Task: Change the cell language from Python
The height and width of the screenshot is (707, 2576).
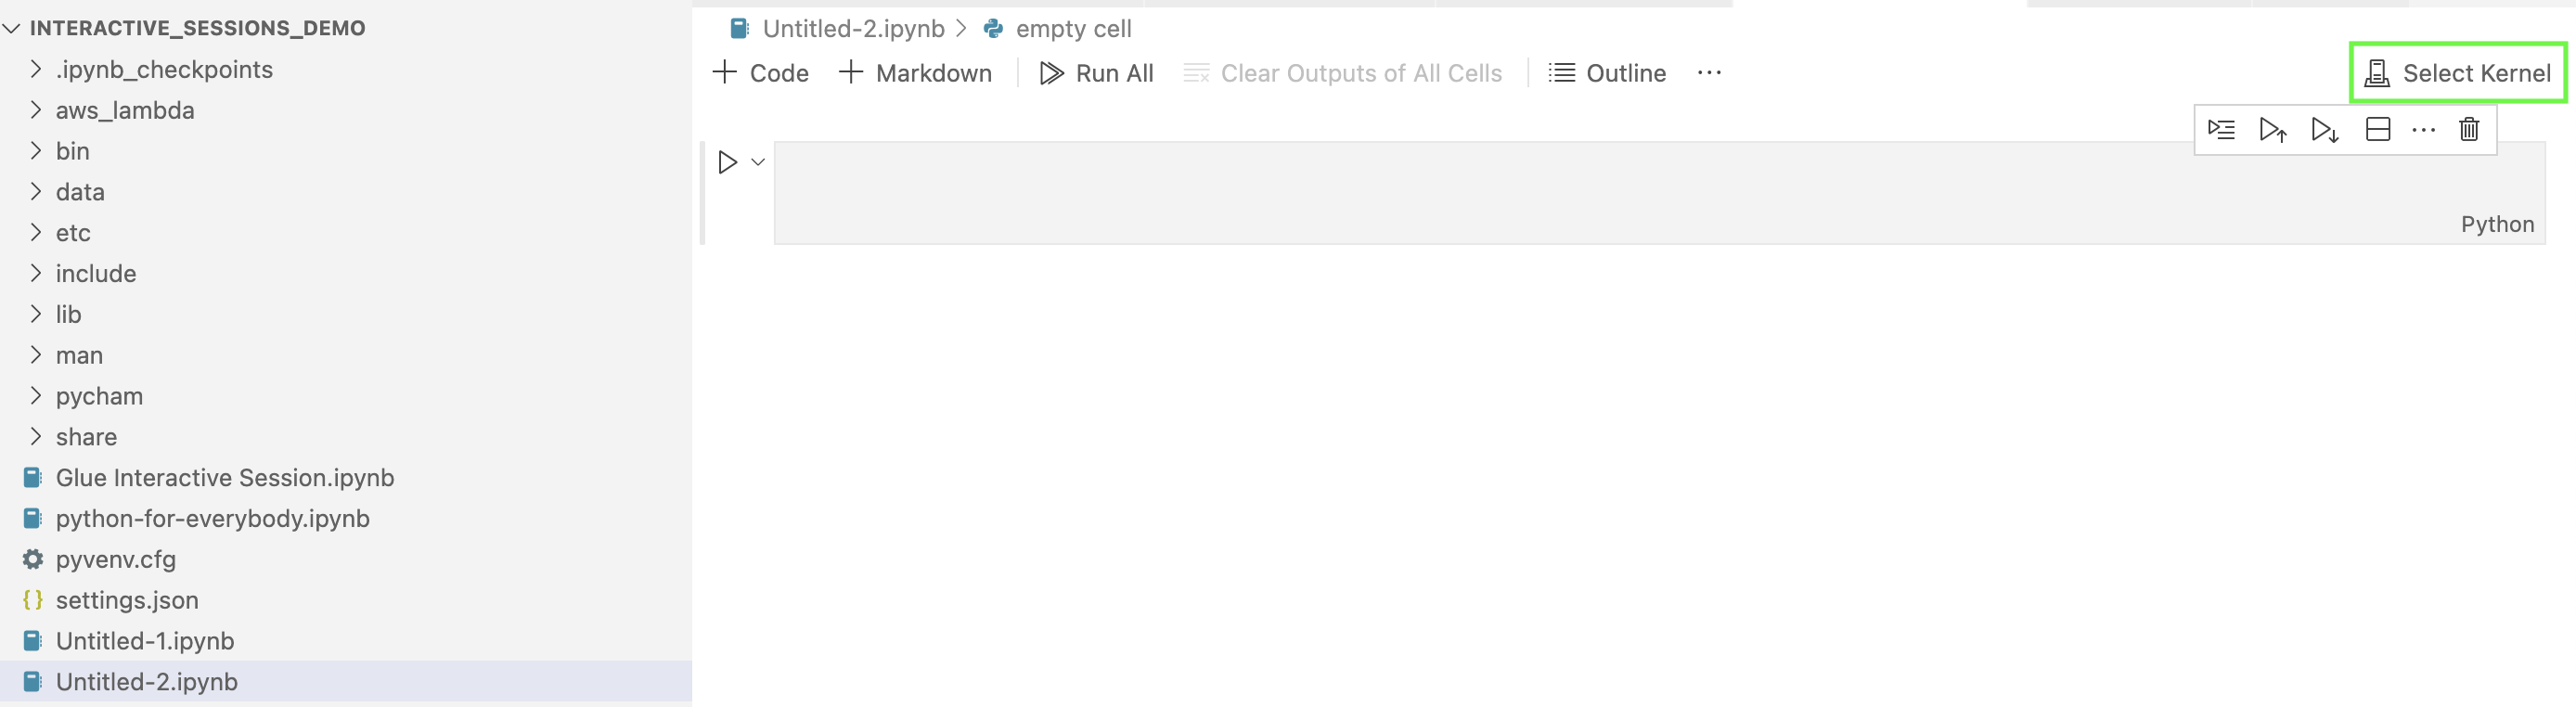Action: 2497,224
